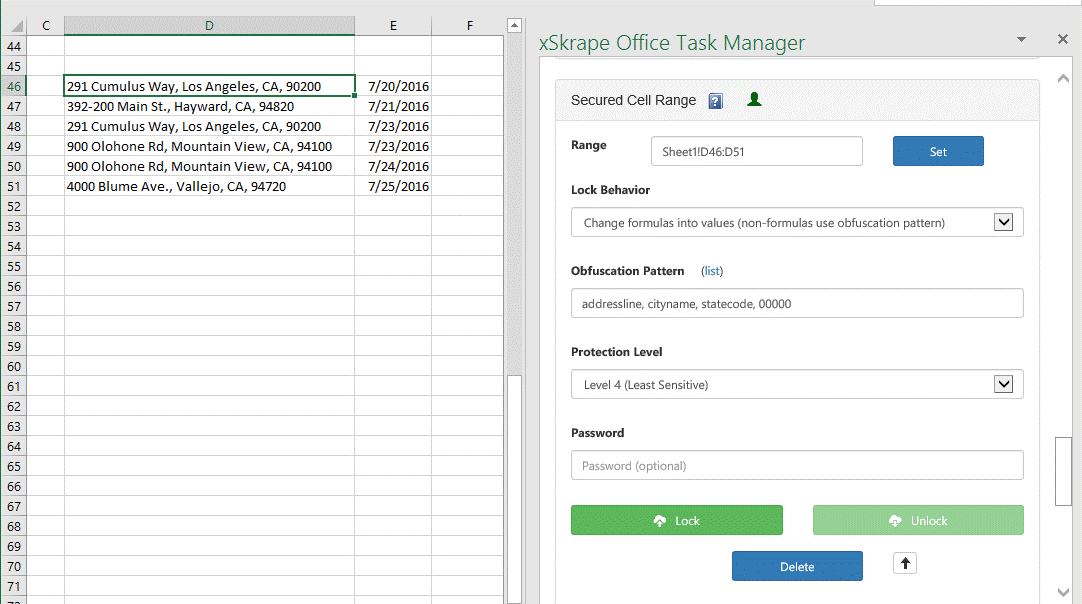Click the green Lock button
The image size is (1082, 604).
click(x=676, y=520)
